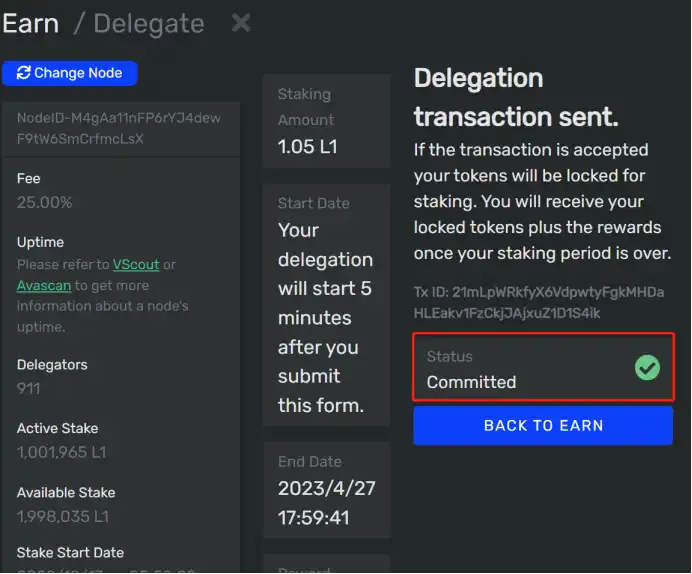The image size is (692, 574).
Task: Select the Tx ID text
Action: pos(538,303)
